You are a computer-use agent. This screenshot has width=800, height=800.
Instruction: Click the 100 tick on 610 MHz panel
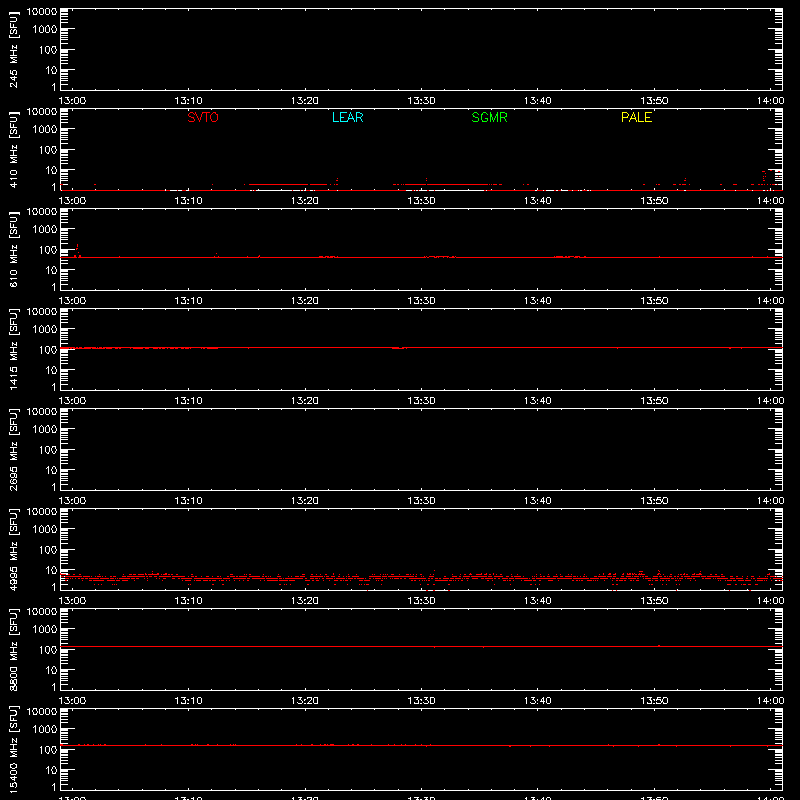48,250
